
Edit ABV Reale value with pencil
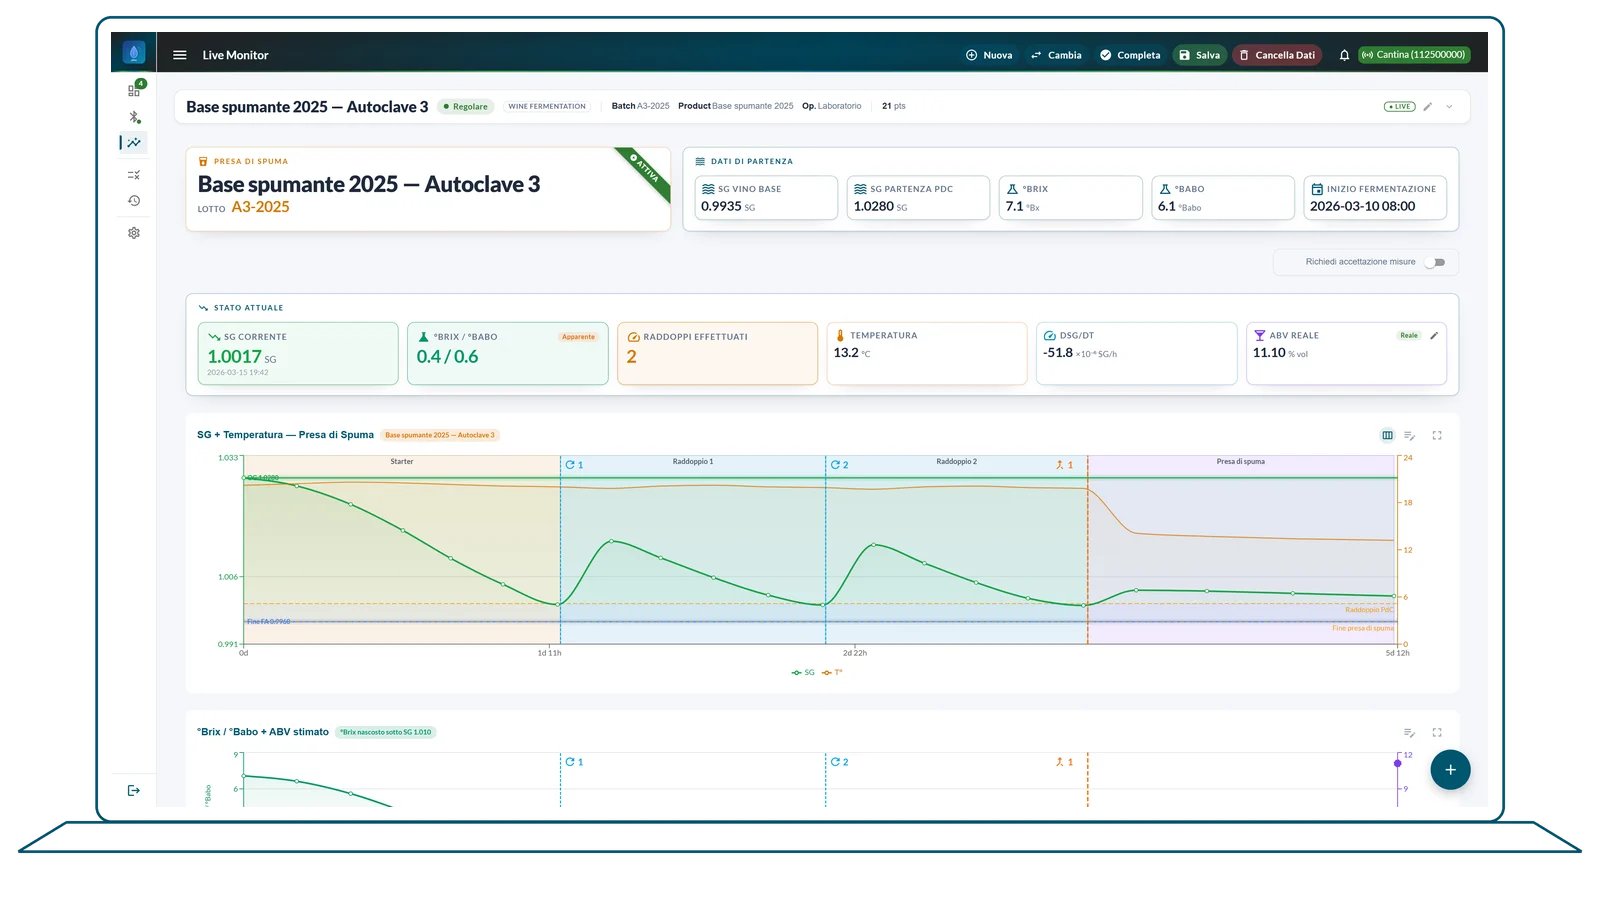pos(1434,336)
